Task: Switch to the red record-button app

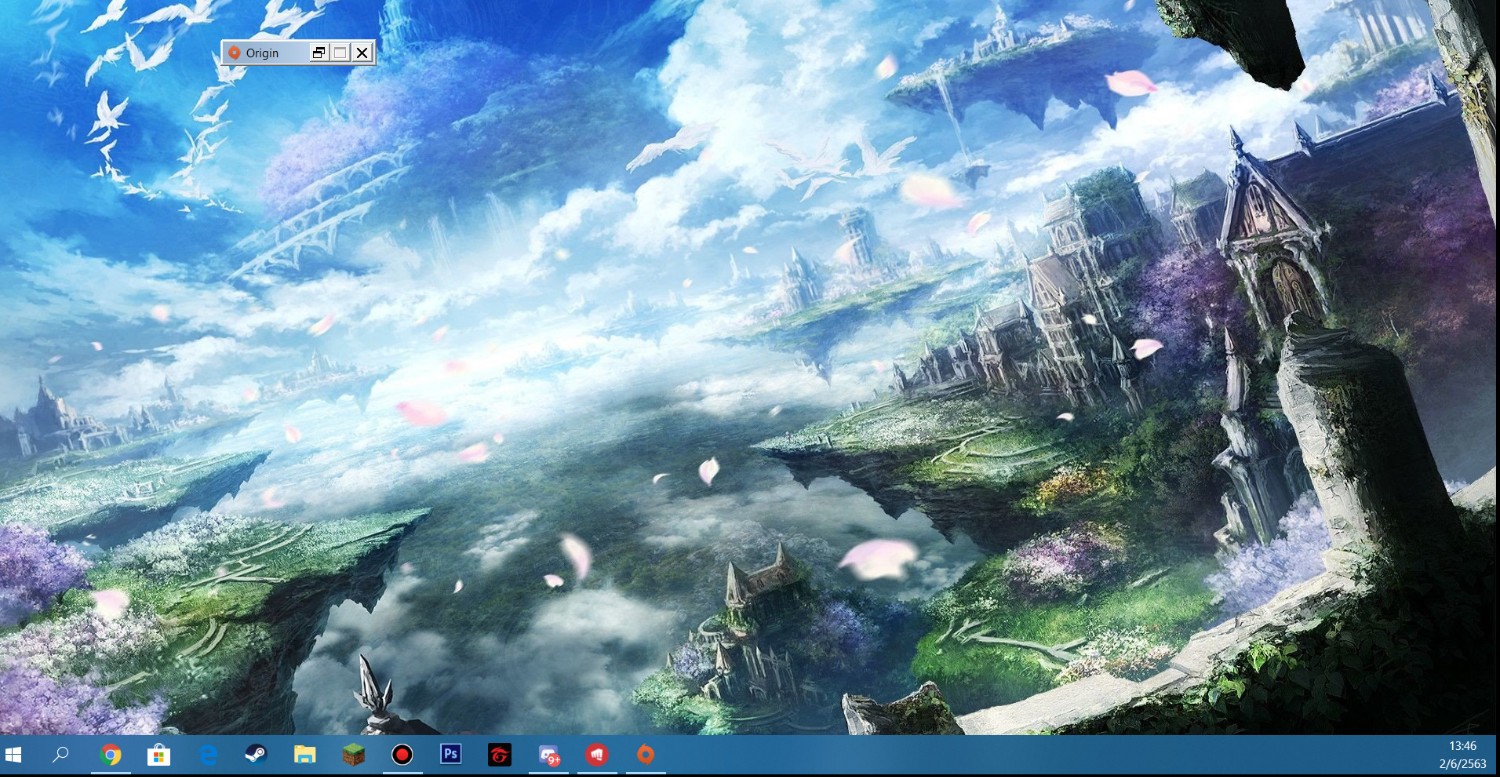Action: (402, 755)
